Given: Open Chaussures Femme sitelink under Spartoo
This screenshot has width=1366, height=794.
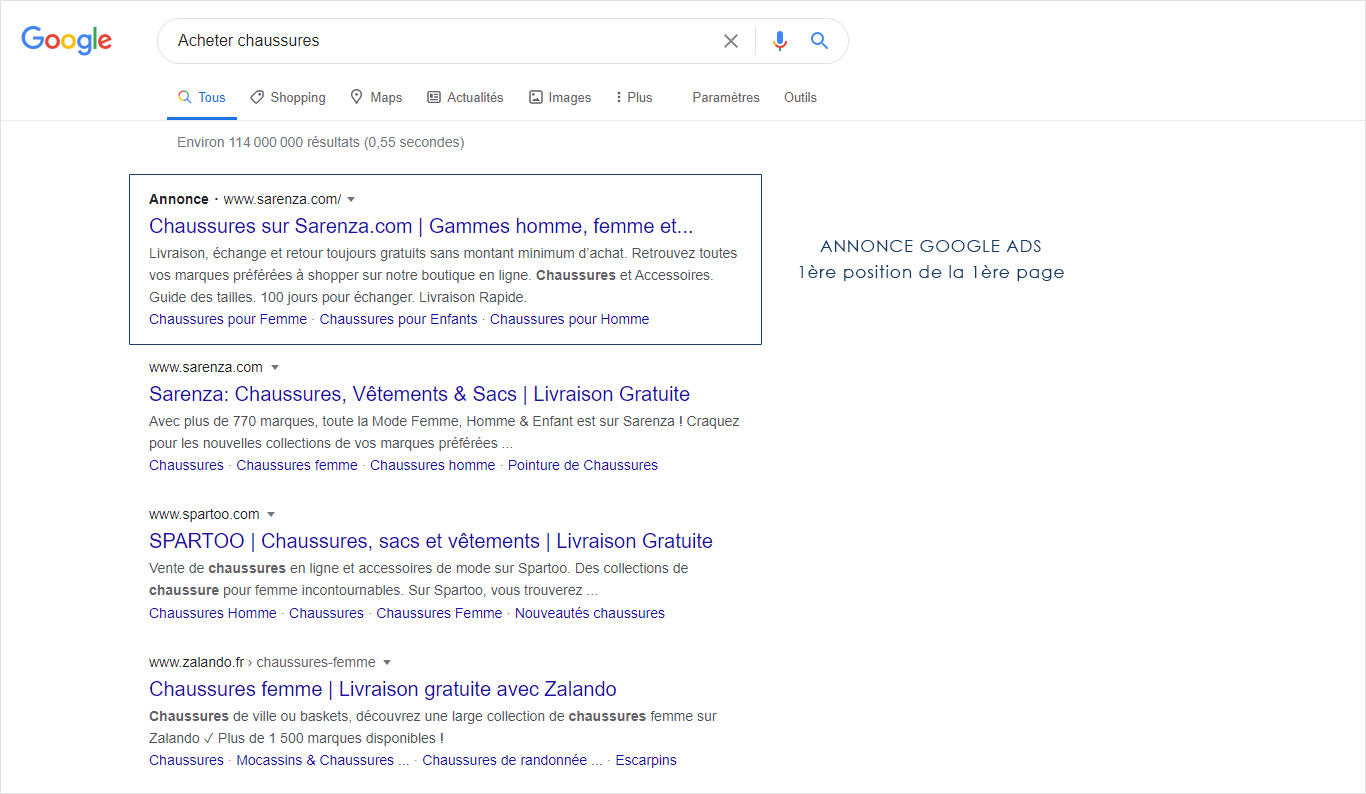Looking at the screenshot, I should click(439, 613).
